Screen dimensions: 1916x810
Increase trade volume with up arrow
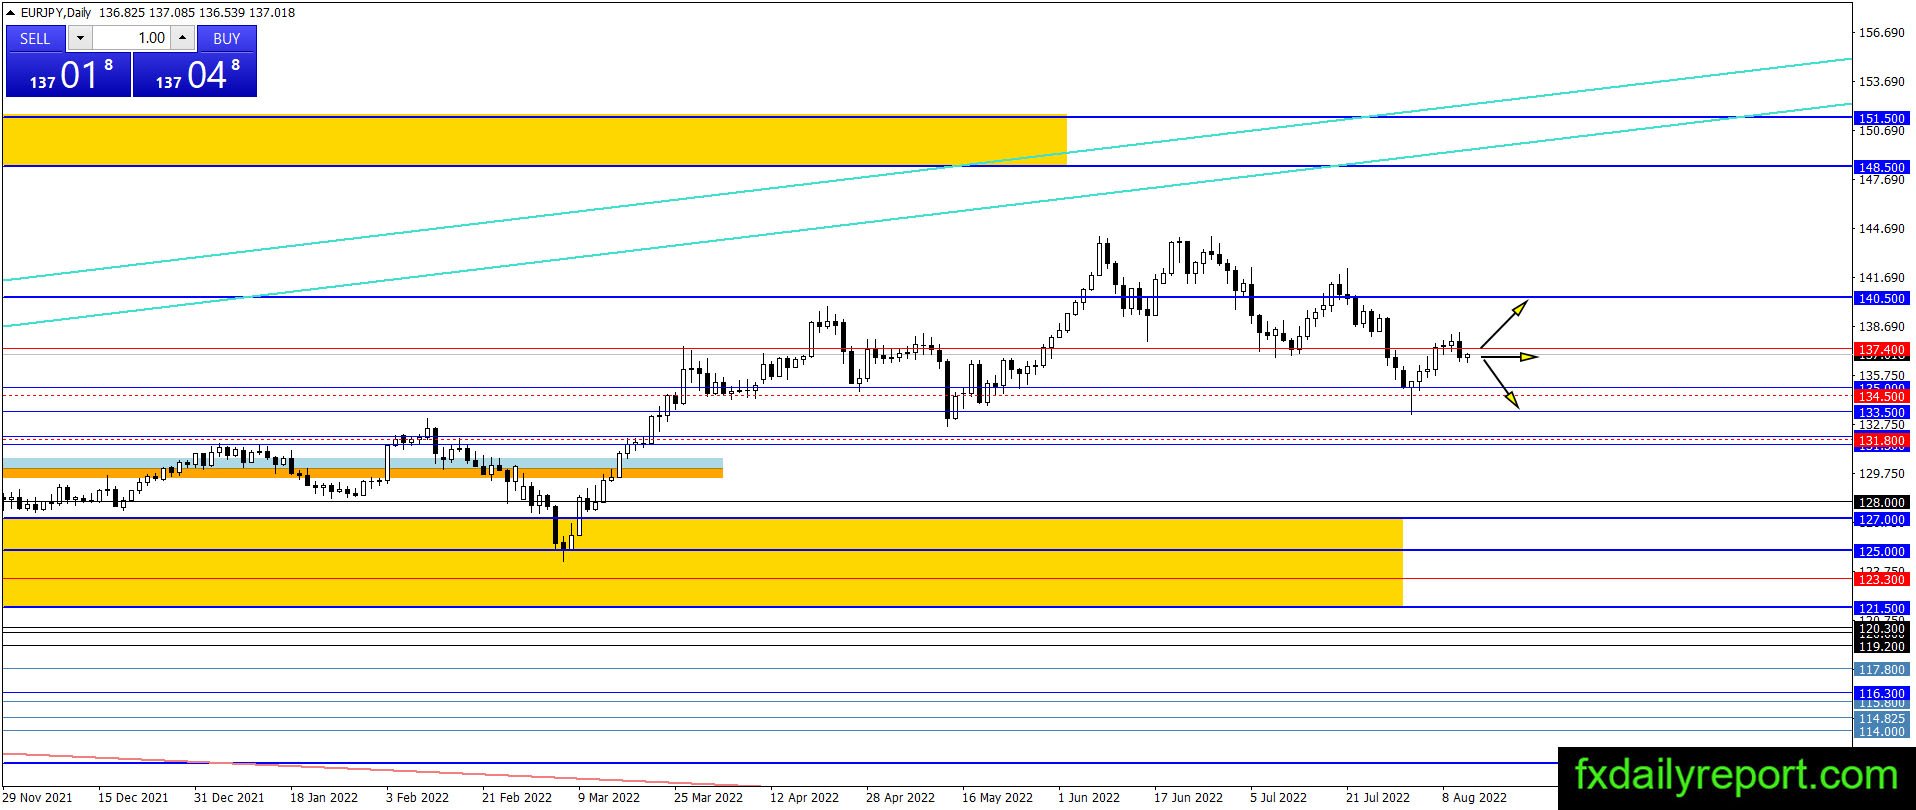click(x=183, y=38)
